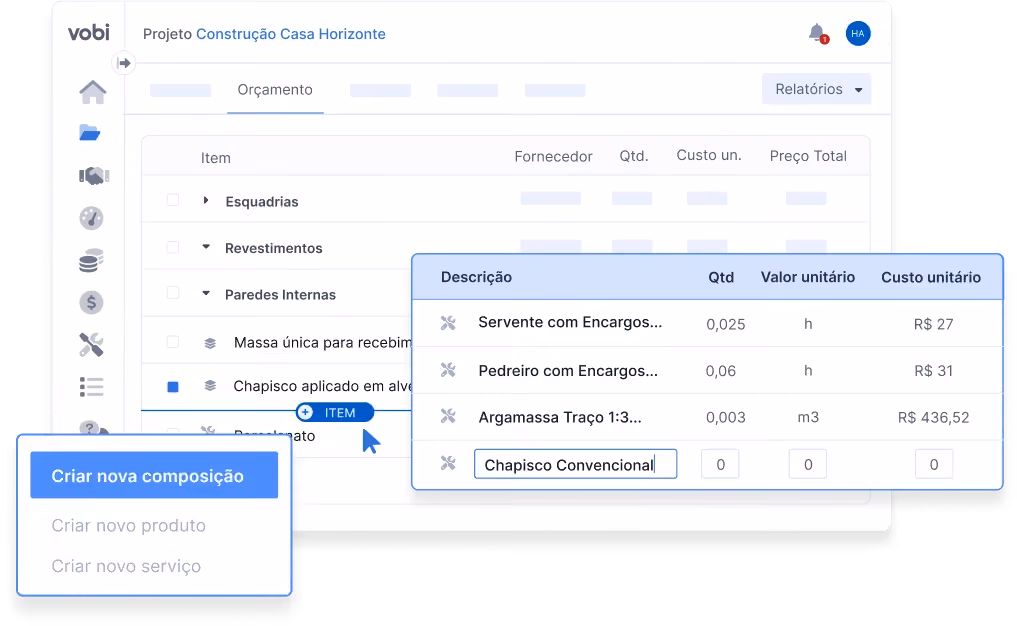Click the Valor unitário input in last row
This screenshot has height=626, width=1017.
808,464
